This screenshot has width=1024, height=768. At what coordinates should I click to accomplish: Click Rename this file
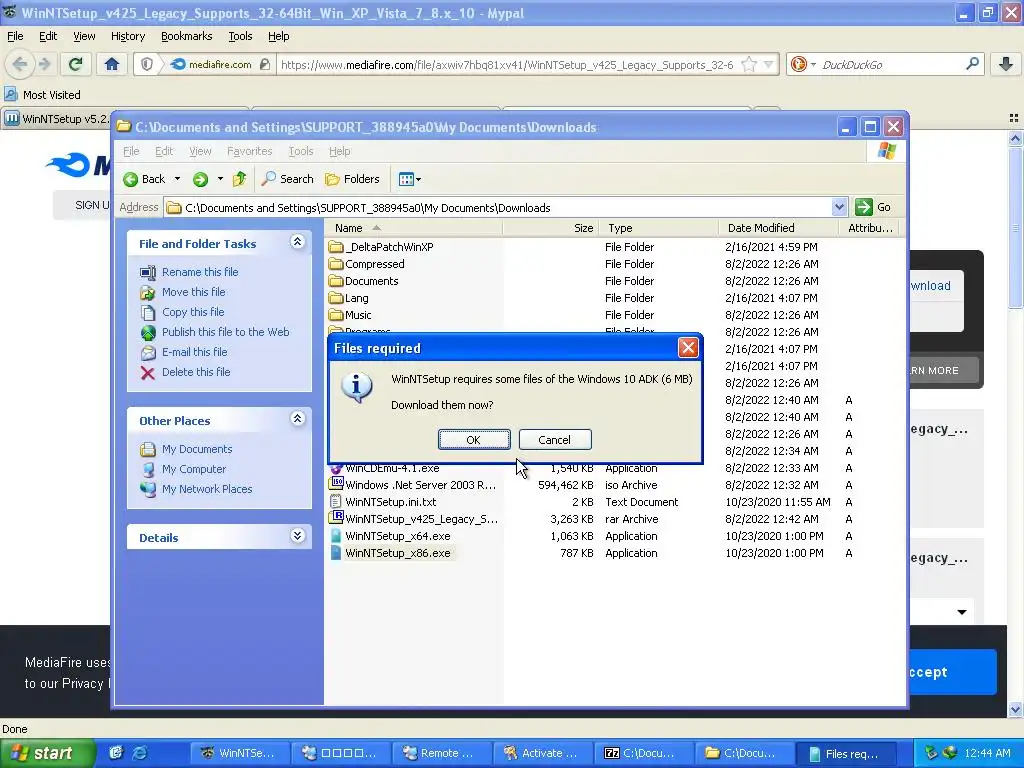(x=200, y=272)
